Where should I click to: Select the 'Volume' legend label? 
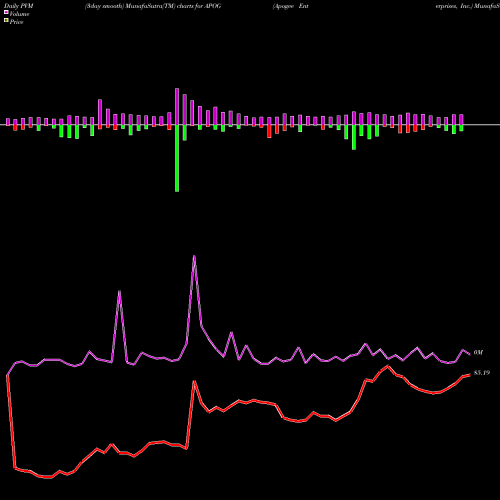tap(19, 14)
